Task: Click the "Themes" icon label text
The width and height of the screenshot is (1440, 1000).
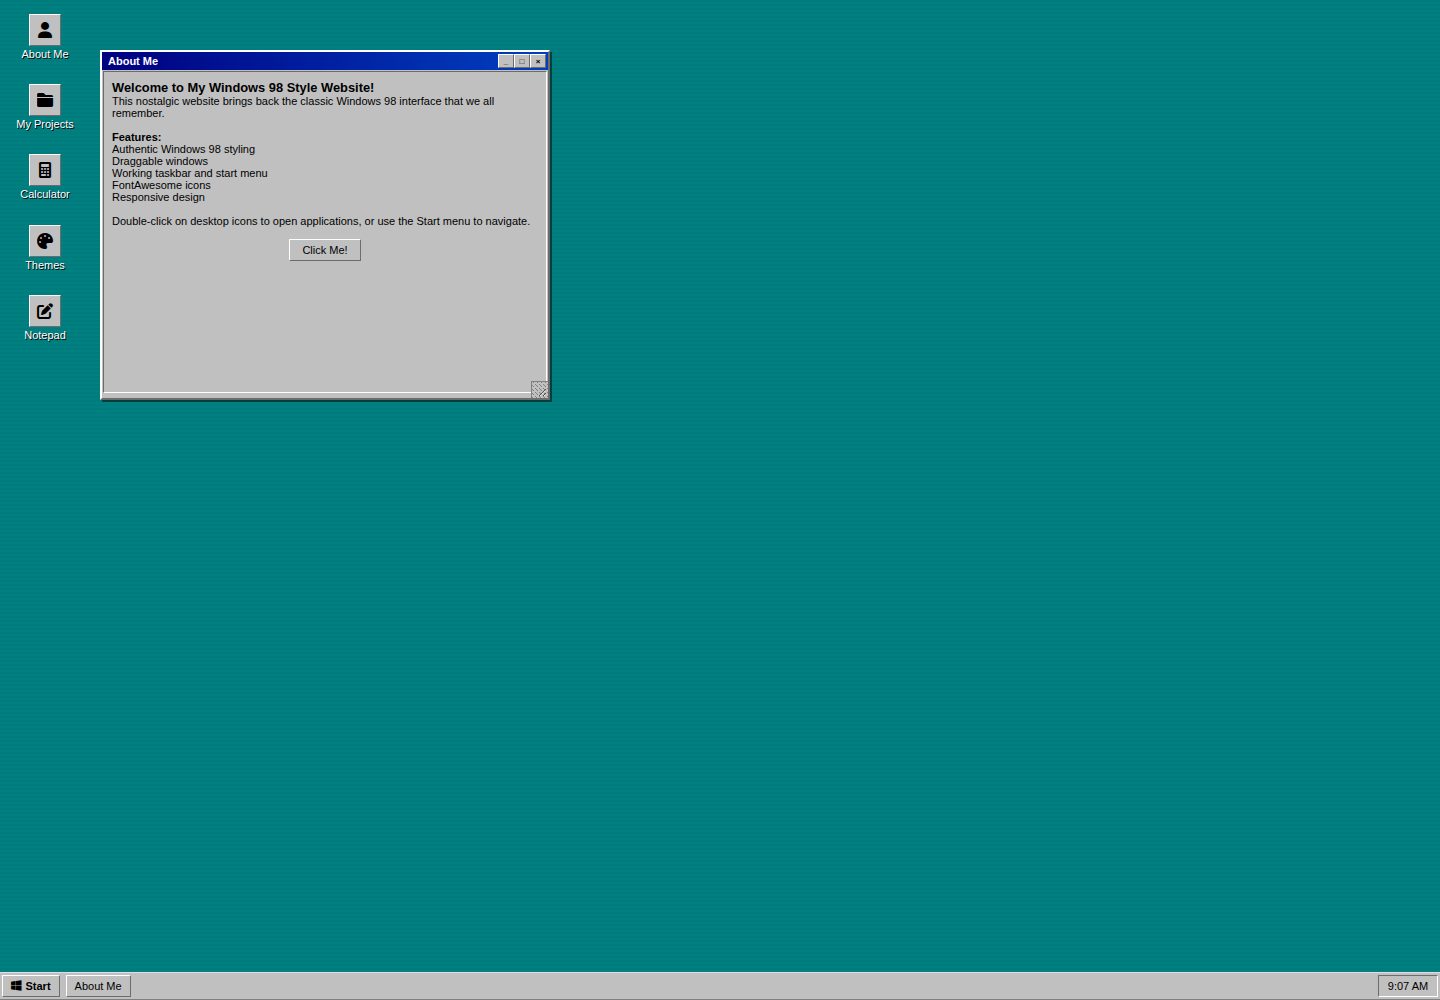Action: 45,265
